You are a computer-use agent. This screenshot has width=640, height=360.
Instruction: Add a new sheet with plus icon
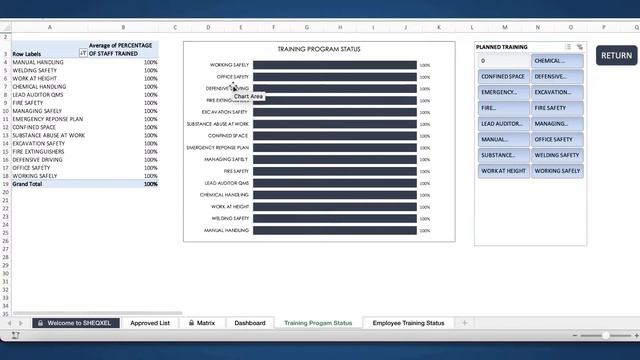(x=464, y=323)
